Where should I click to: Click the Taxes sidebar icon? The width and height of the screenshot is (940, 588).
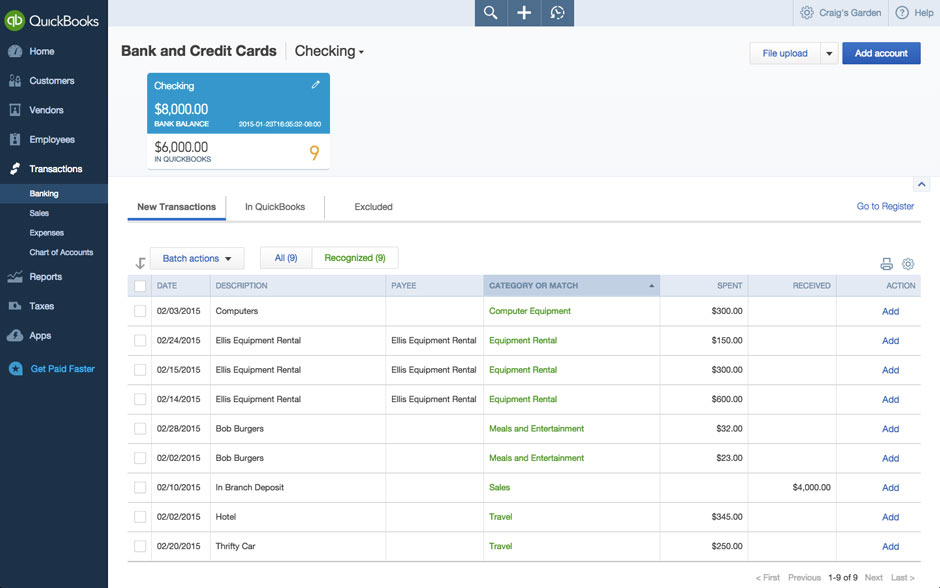15,306
